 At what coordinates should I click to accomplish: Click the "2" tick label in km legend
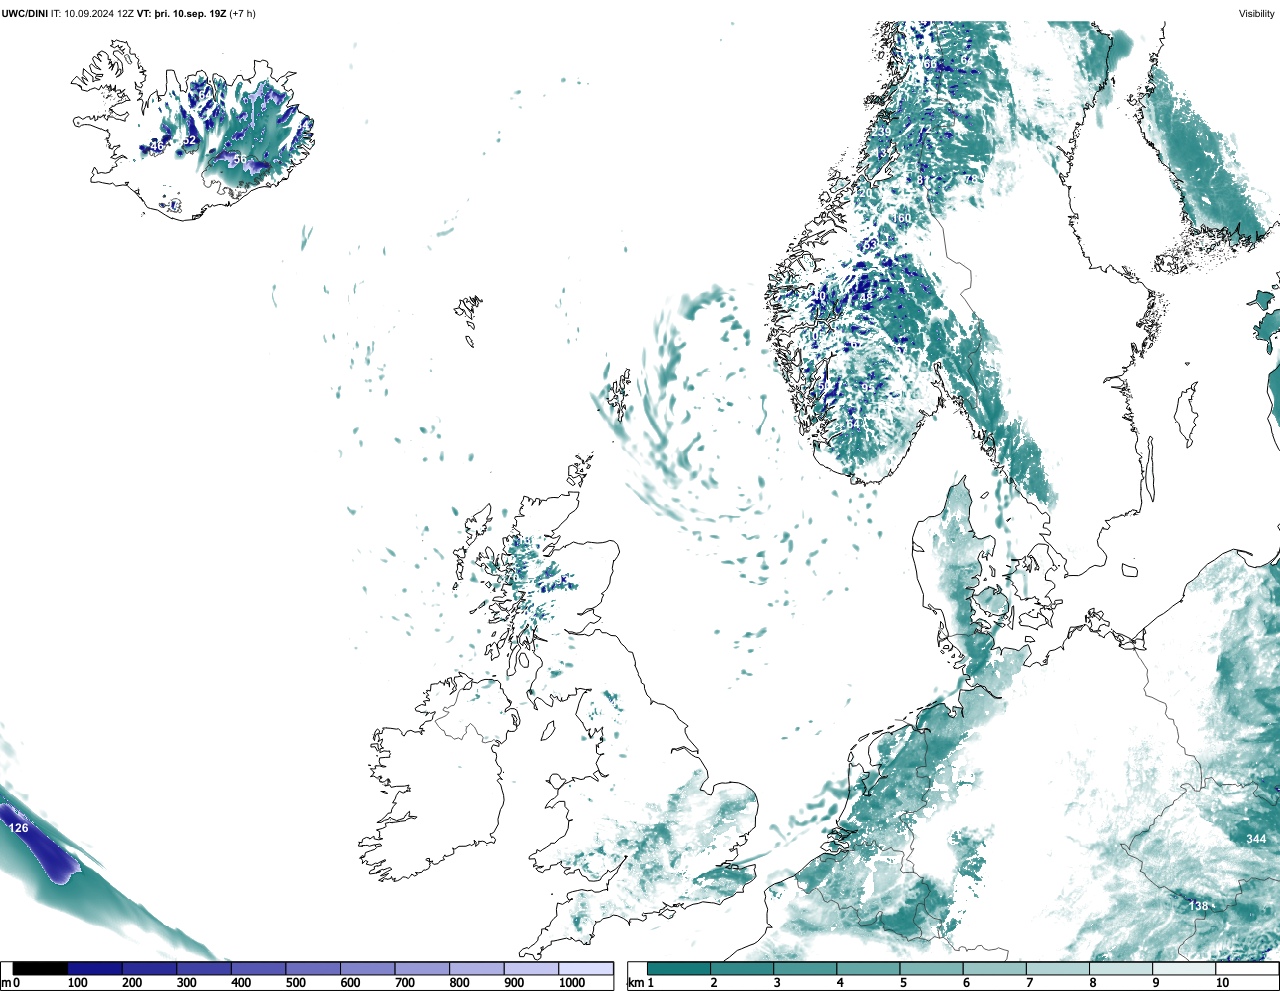tap(713, 984)
